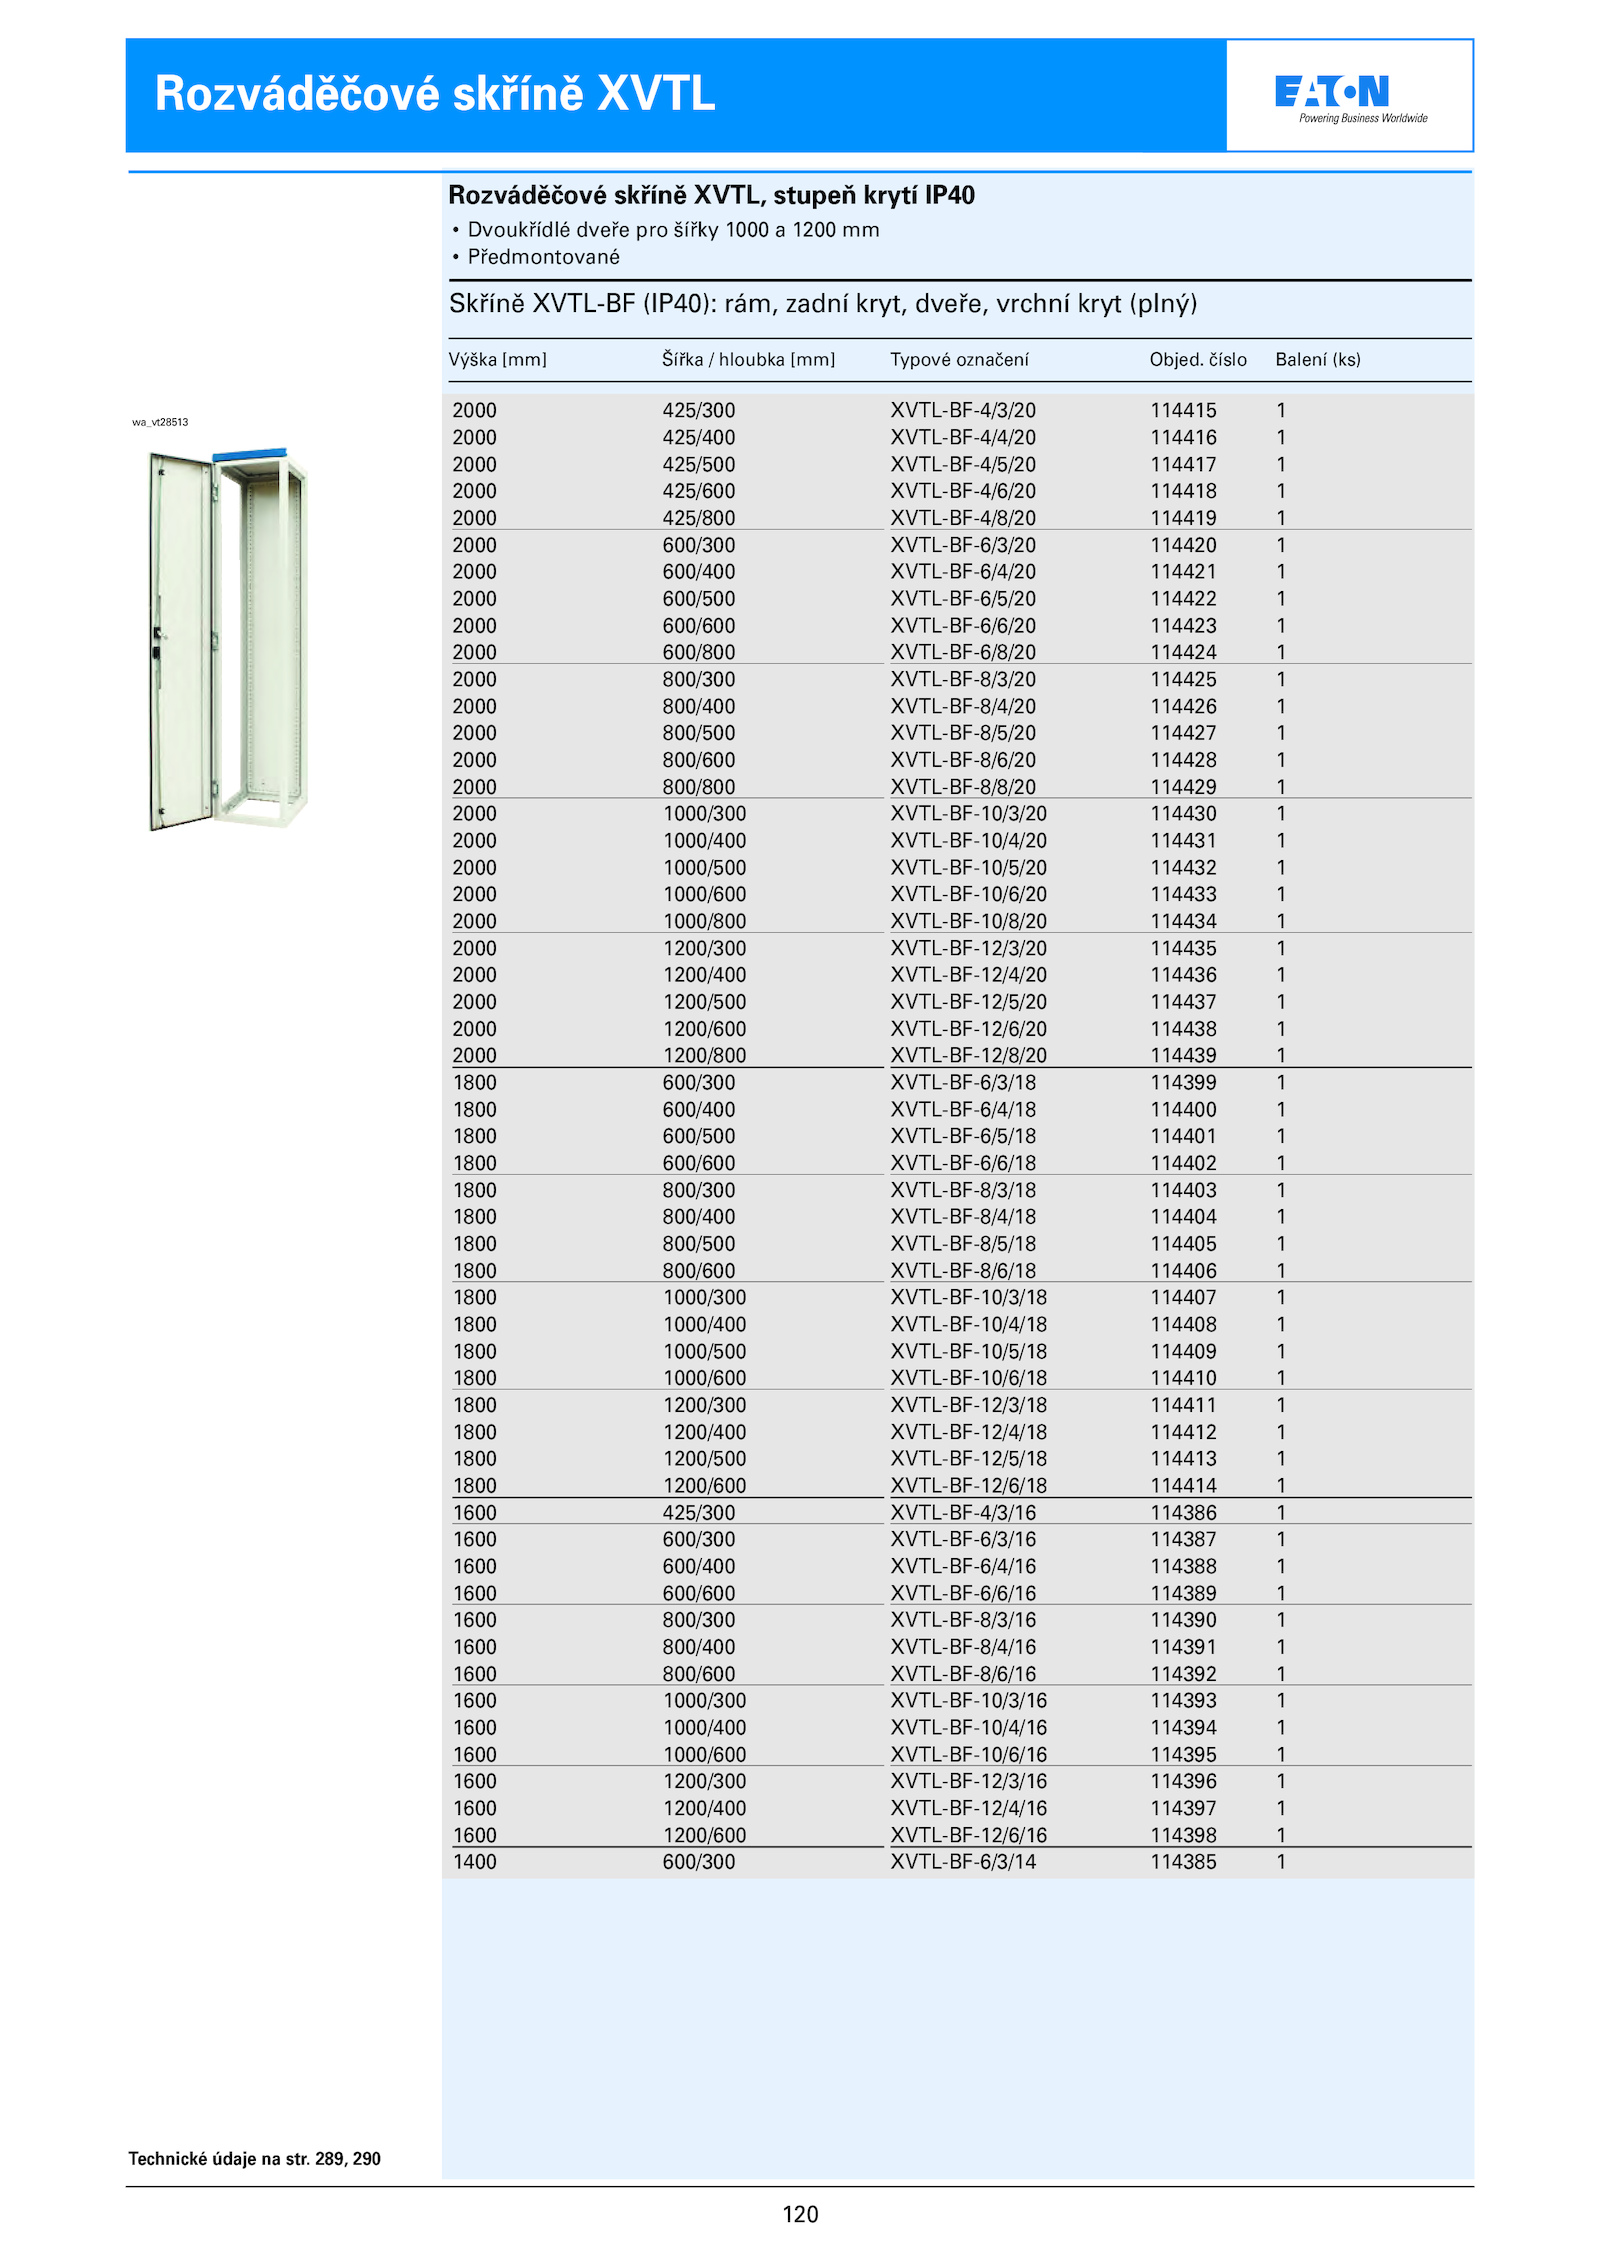1600x2263 pixels.
Task: Click type designation 'XVTL-BF-6/6/16'
Action: (x=963, y=1594)
